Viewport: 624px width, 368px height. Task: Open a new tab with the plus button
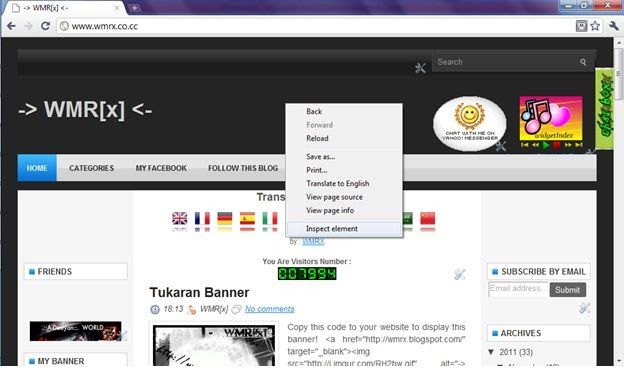(x=134, y=8)
